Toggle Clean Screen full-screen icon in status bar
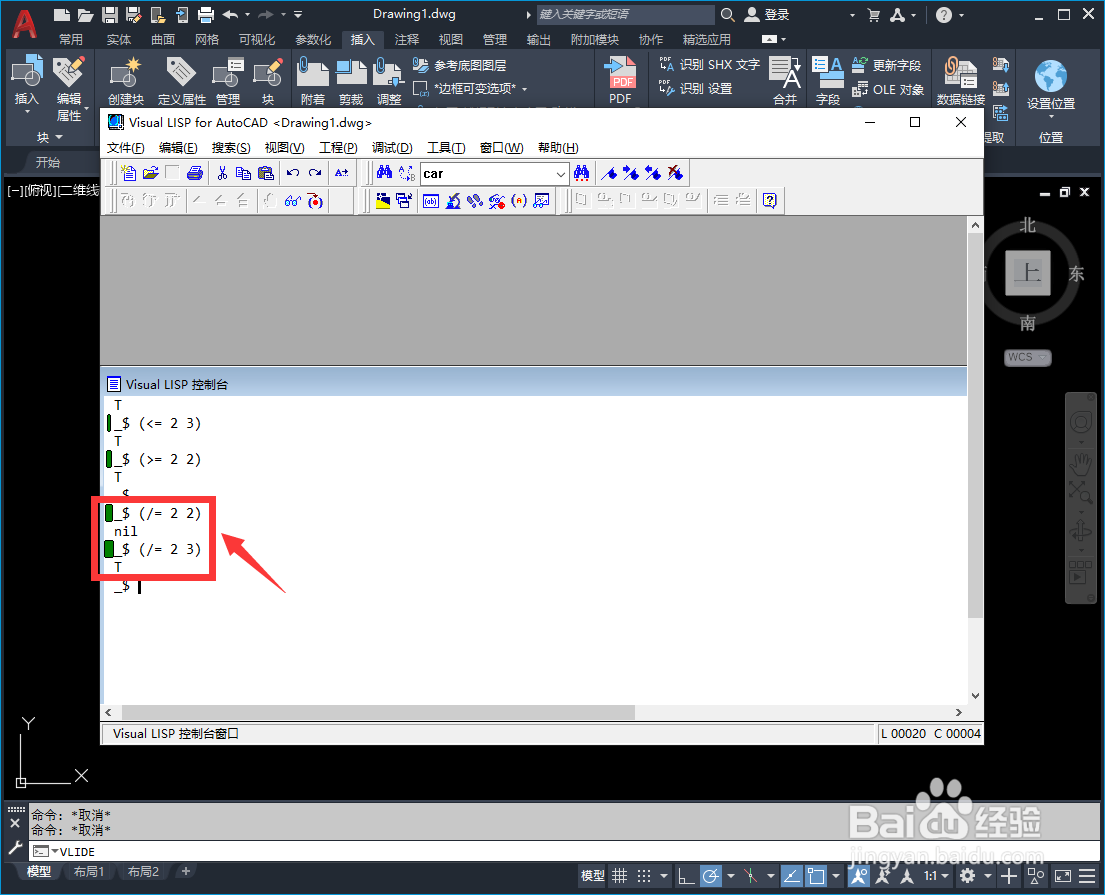Image resolution: width=1105 pixels, height=895 pixels. point(1062,876)
